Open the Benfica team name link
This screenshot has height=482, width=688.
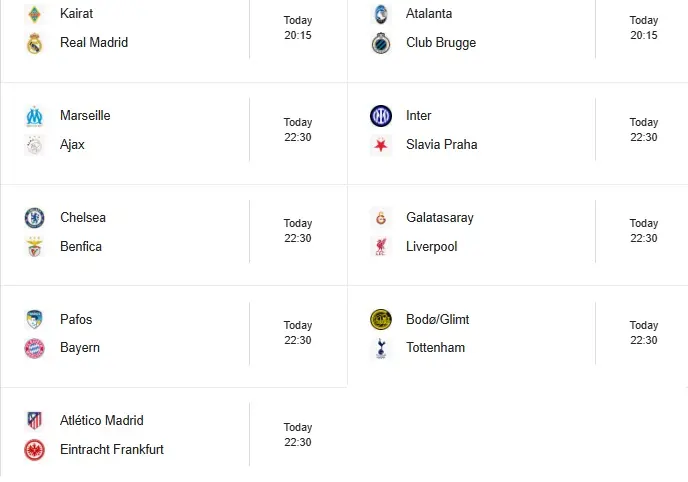[81, 247]
